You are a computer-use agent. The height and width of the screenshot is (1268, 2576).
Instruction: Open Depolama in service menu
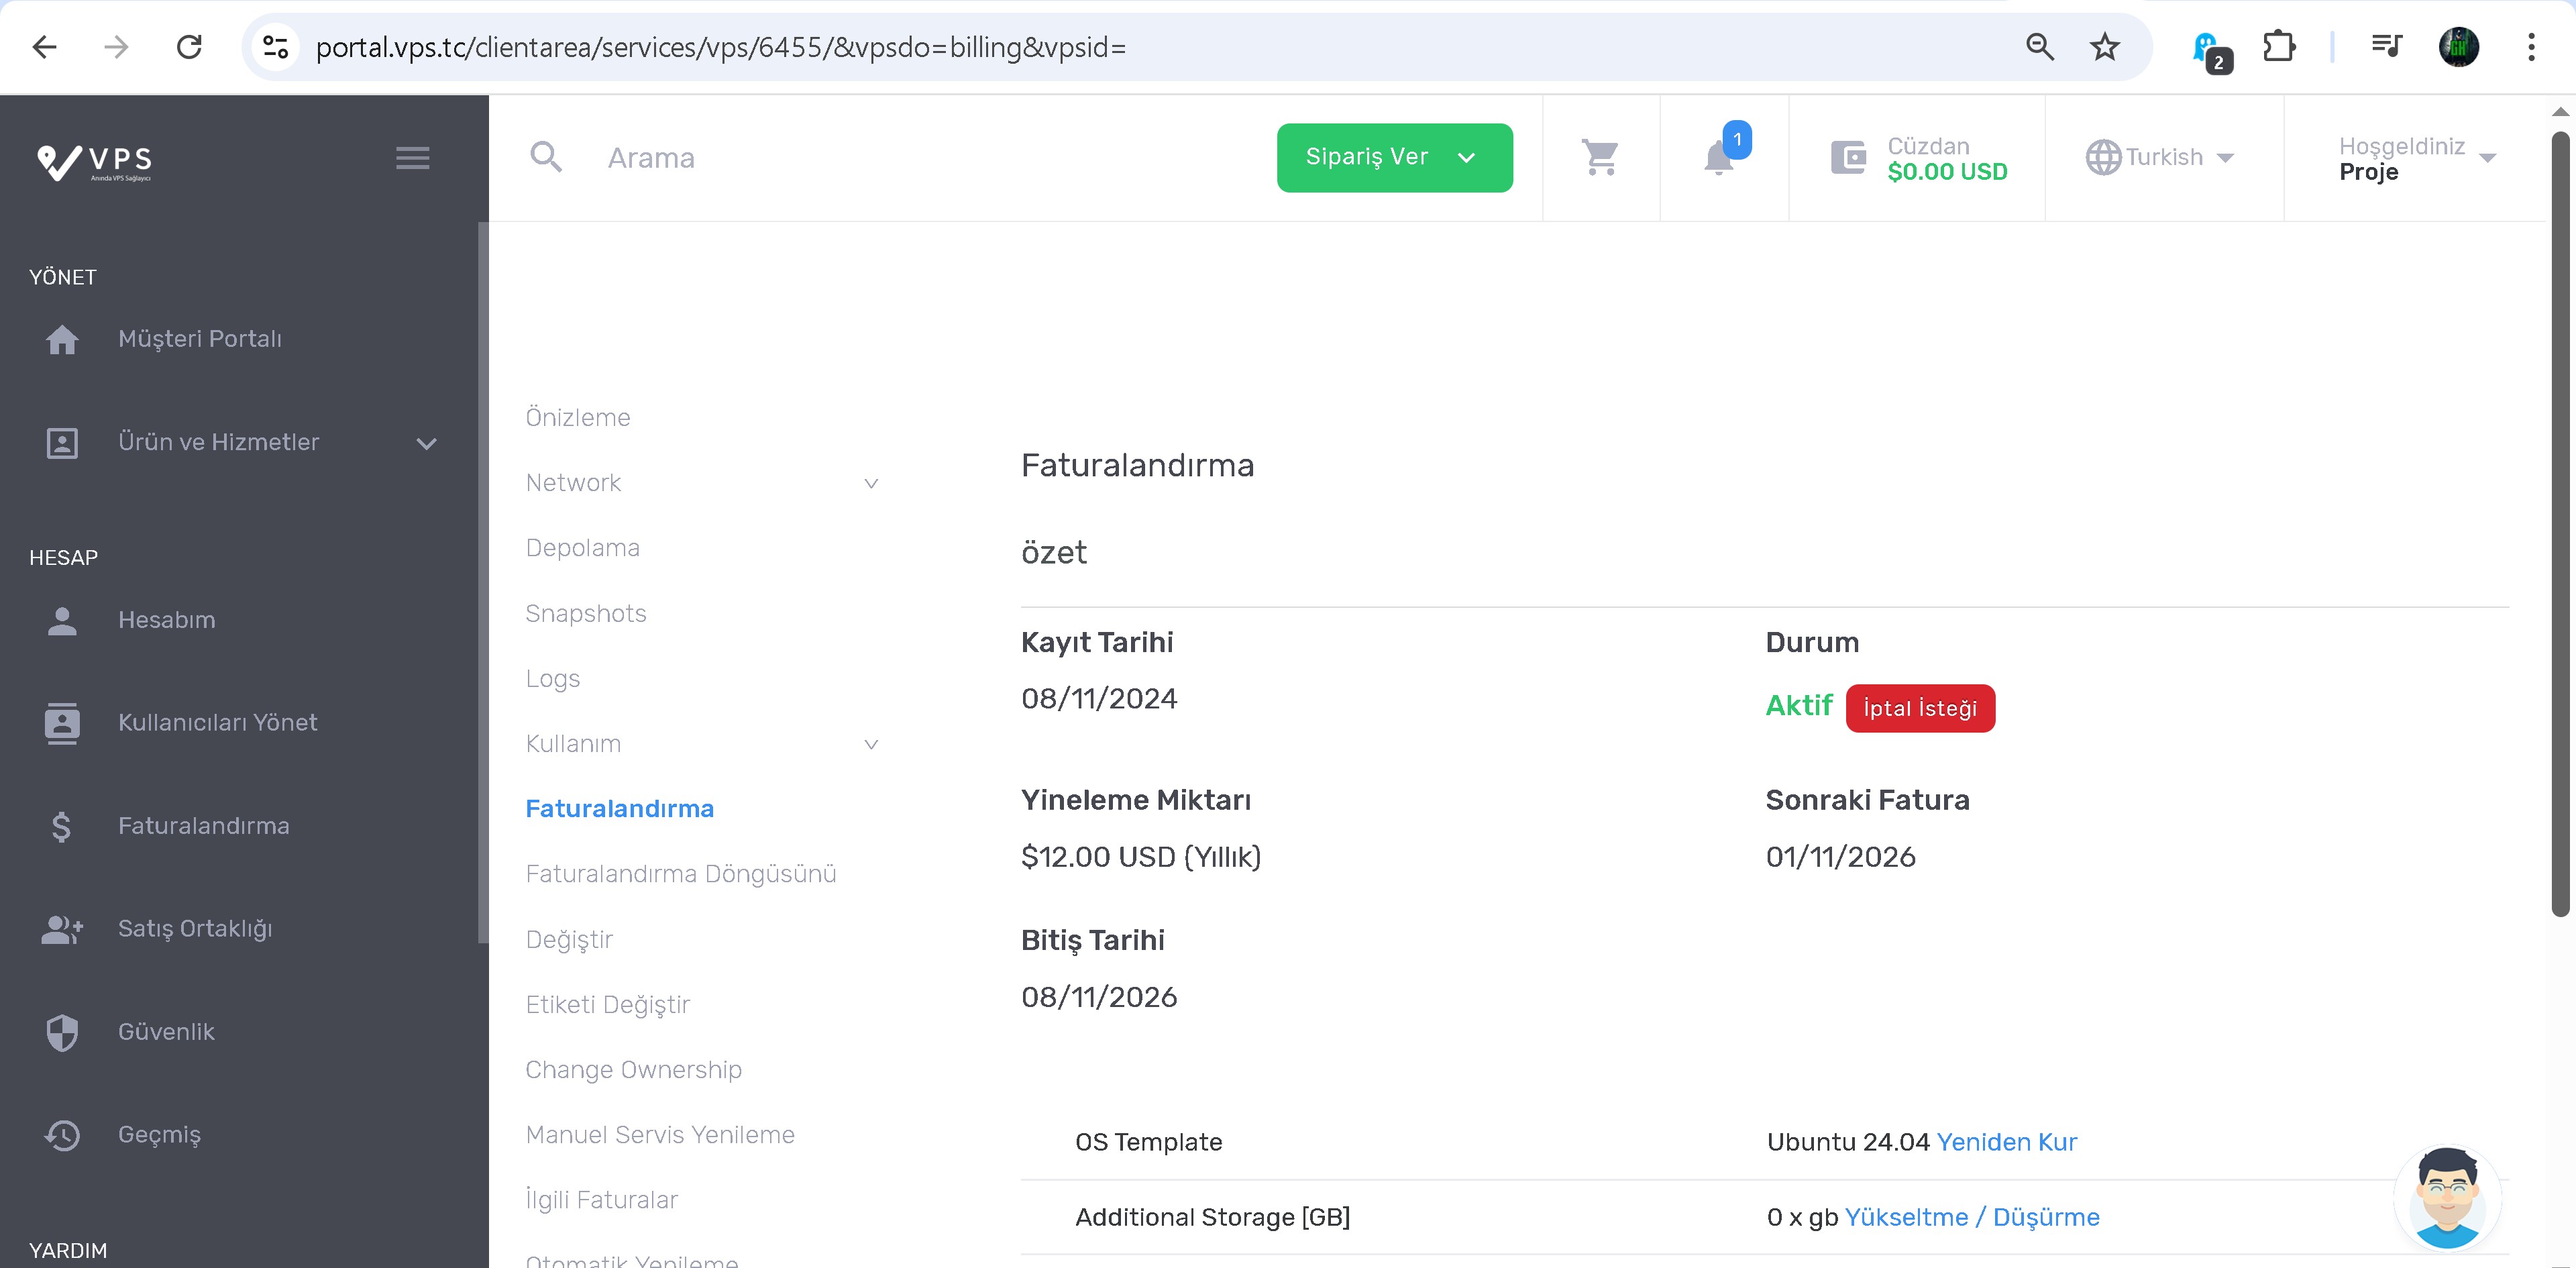pyautogui.click(x=582, y=549)
